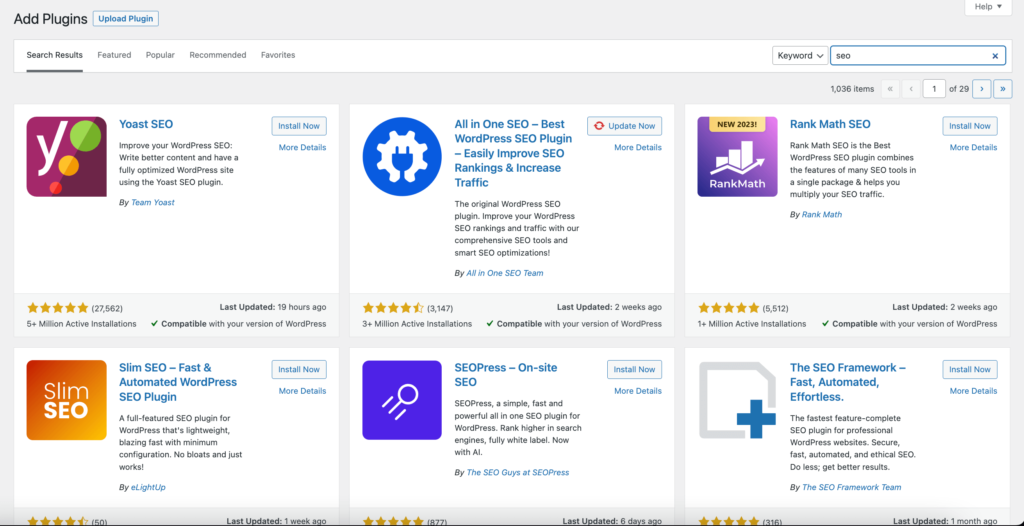Install the Yoast SEO plugin now
The width and height of the screenshot is (1024, 526).
pyautogui.click(x=299, y=126)
